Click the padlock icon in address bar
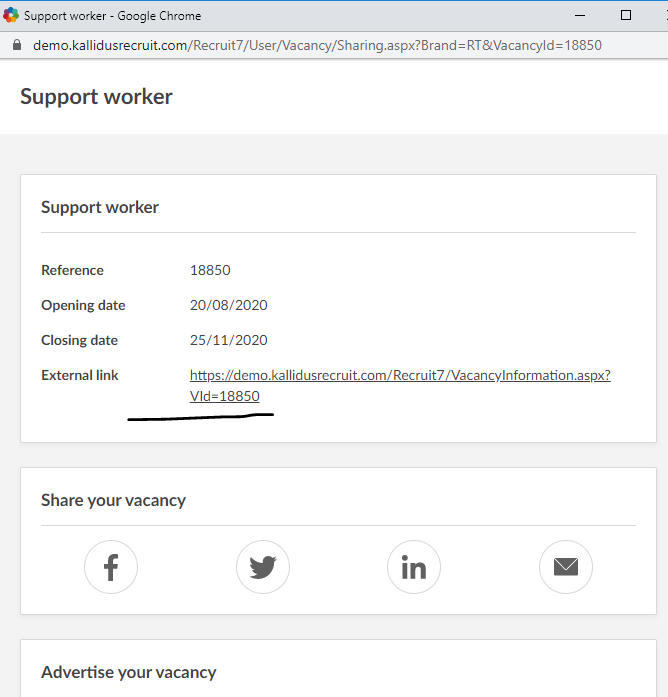 (x=15, y=46)
